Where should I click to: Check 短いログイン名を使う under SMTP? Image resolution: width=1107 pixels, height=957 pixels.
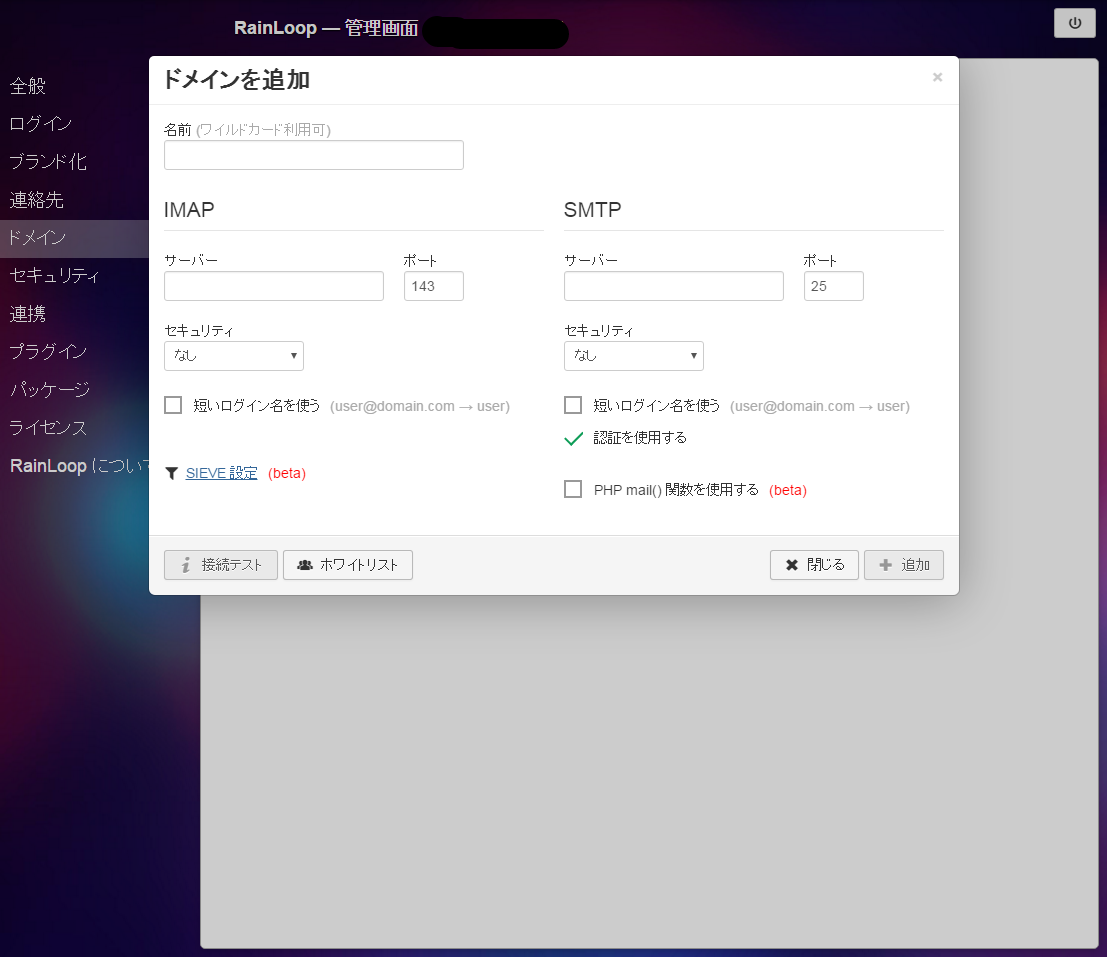coord(572,405)
